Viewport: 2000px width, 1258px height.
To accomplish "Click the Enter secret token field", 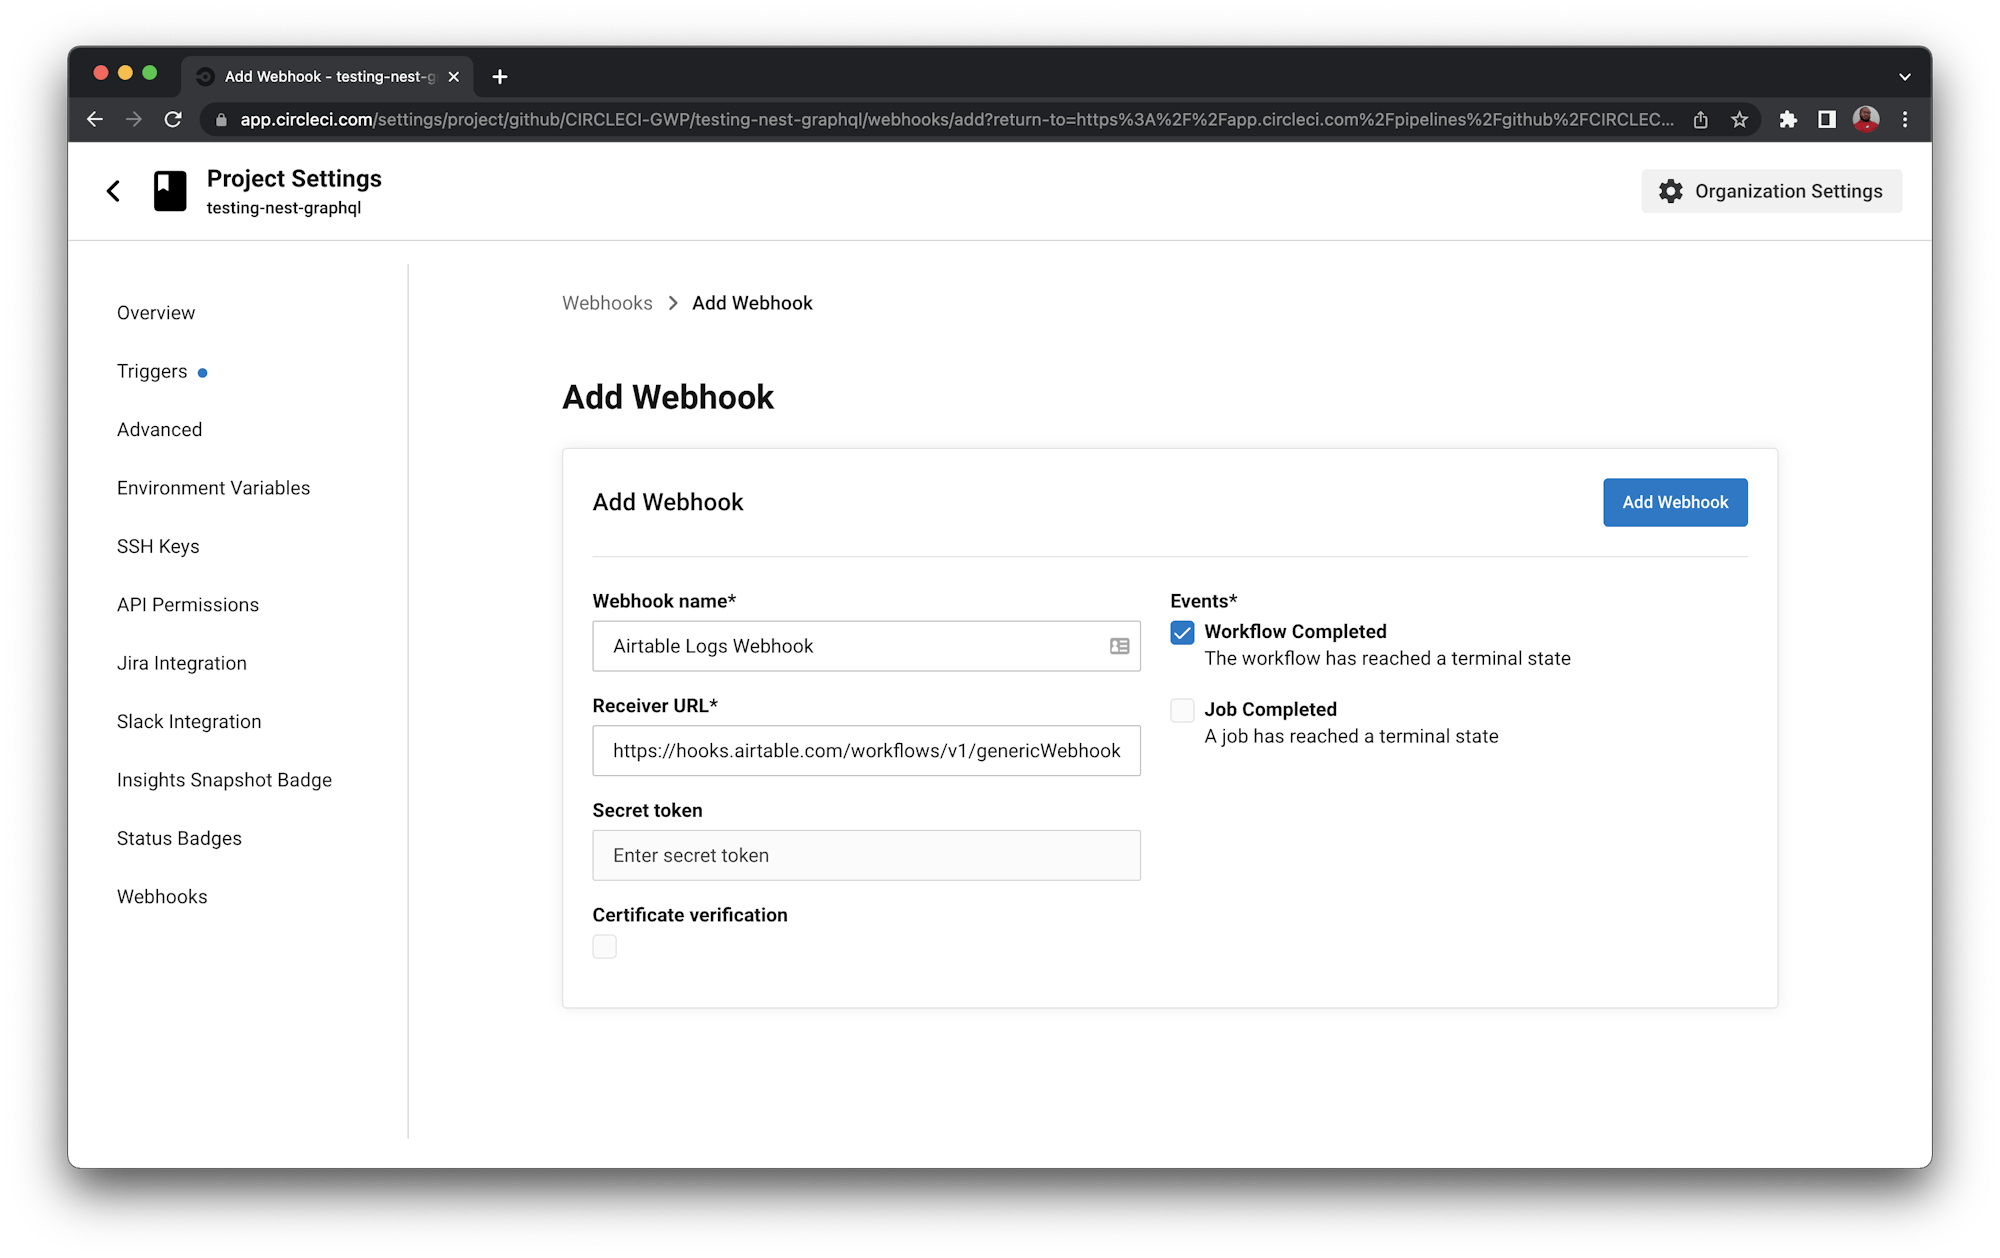I will 866,855.
